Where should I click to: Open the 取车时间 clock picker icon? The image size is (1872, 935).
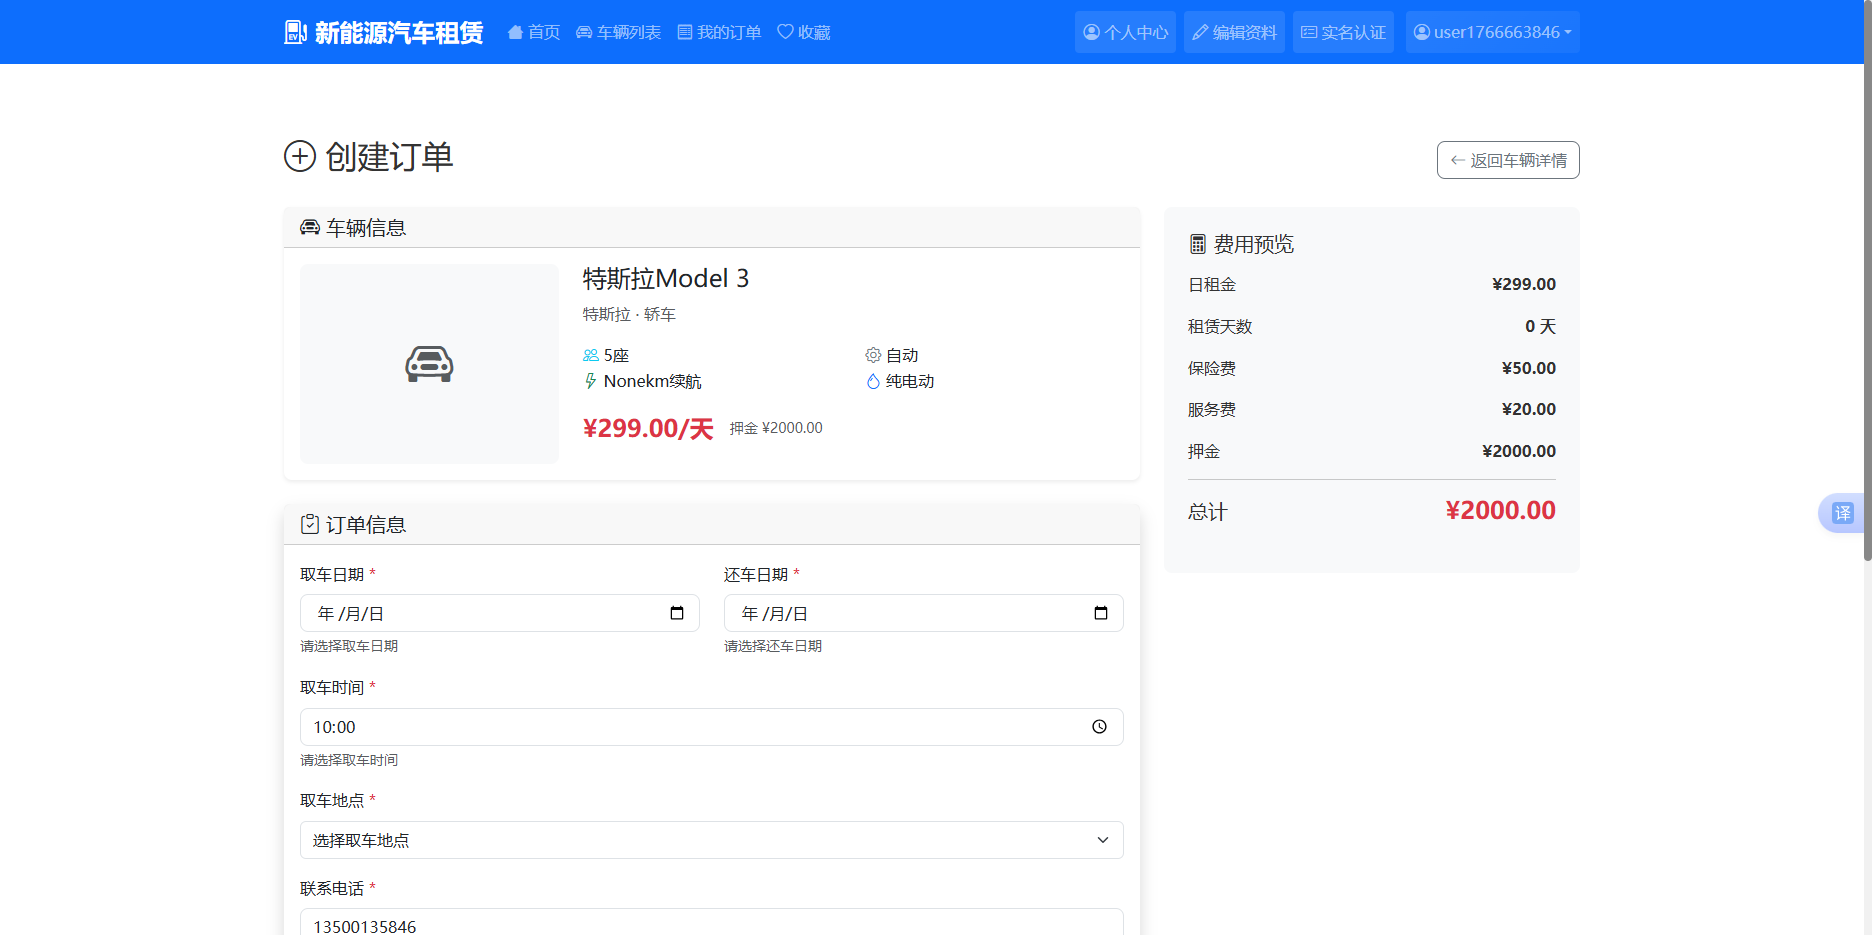coord(1099,727)
